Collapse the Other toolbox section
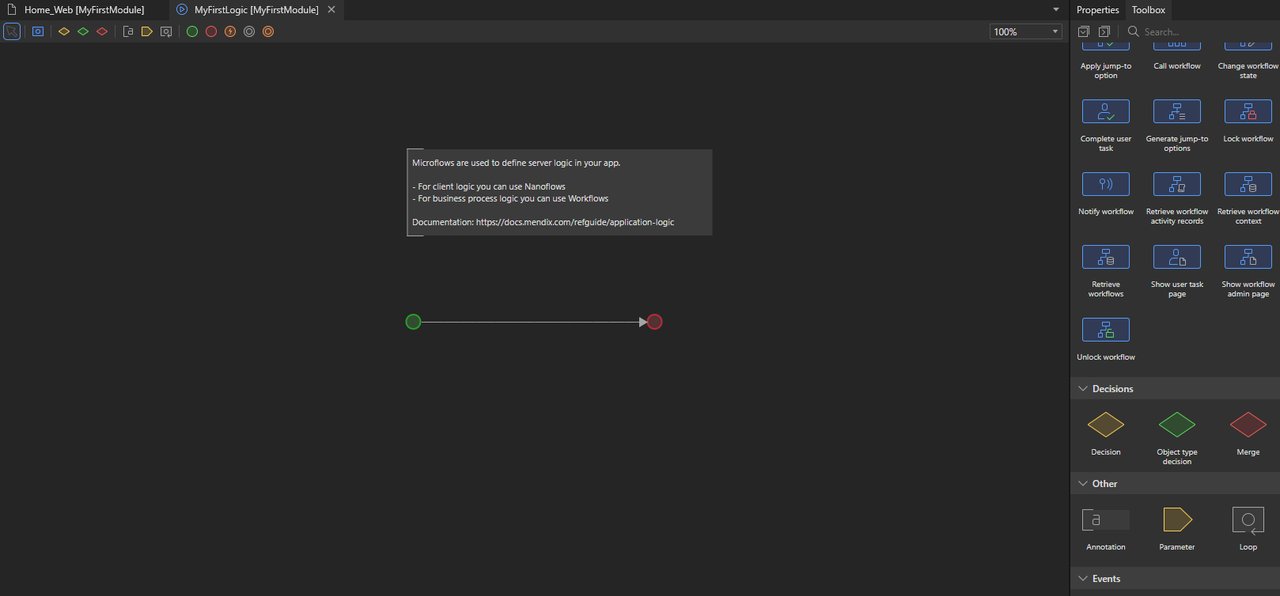 click(x=1082, y=484)
